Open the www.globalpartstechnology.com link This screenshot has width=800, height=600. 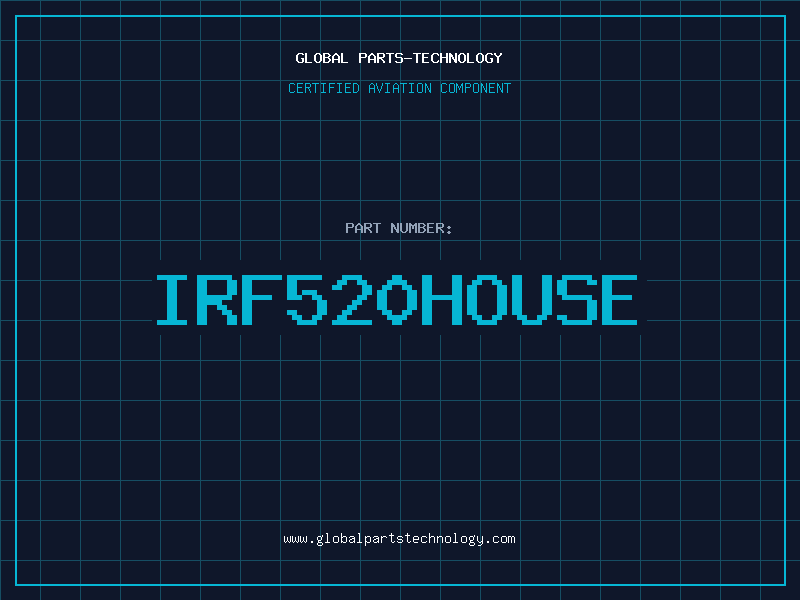[x=399, y=539]
